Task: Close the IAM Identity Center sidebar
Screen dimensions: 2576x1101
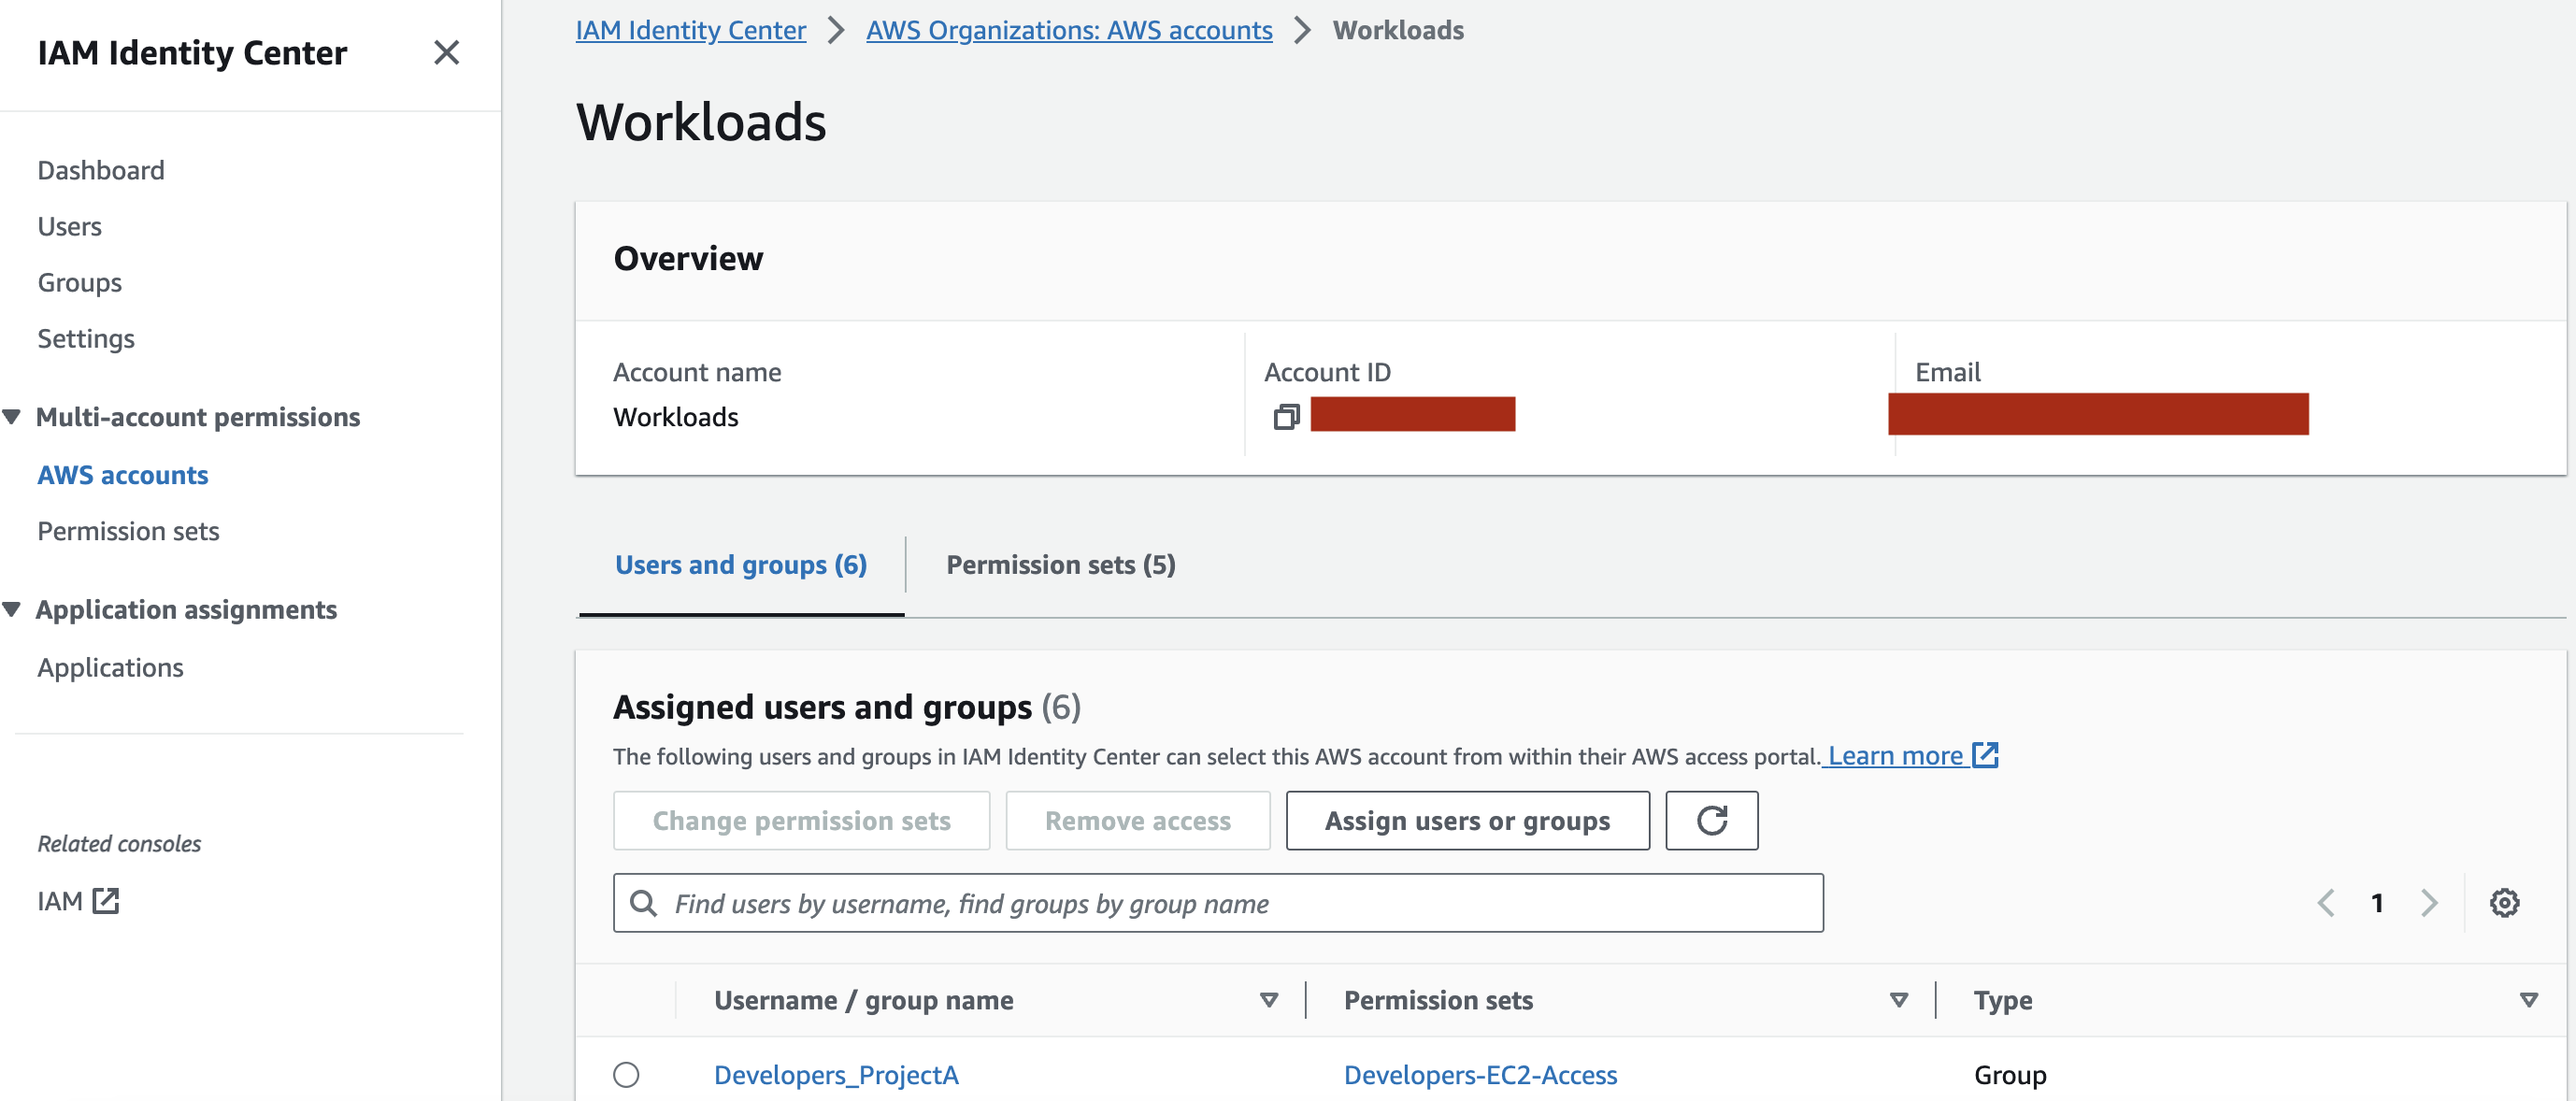Action: (447, 53)
